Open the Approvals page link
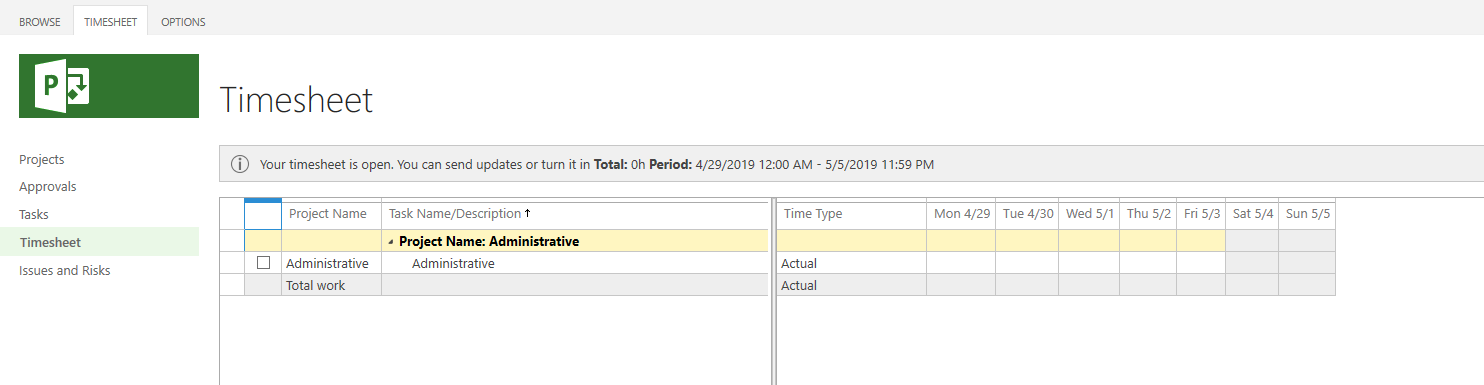 click(x=48, y=186)
